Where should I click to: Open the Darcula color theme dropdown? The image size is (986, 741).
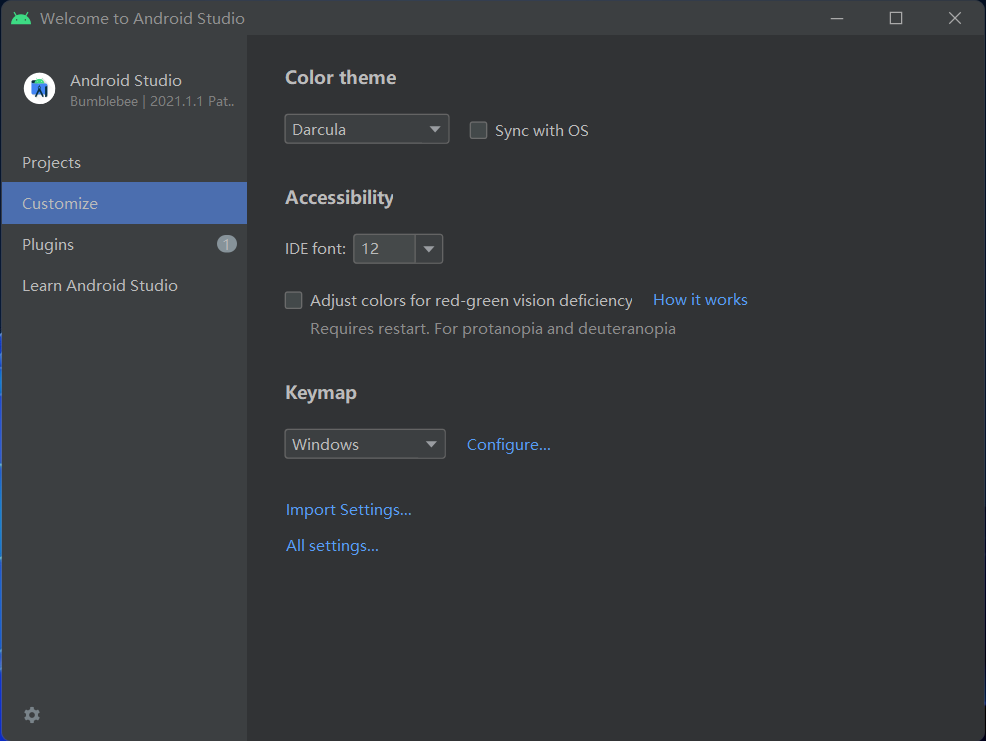click(367, 129)
